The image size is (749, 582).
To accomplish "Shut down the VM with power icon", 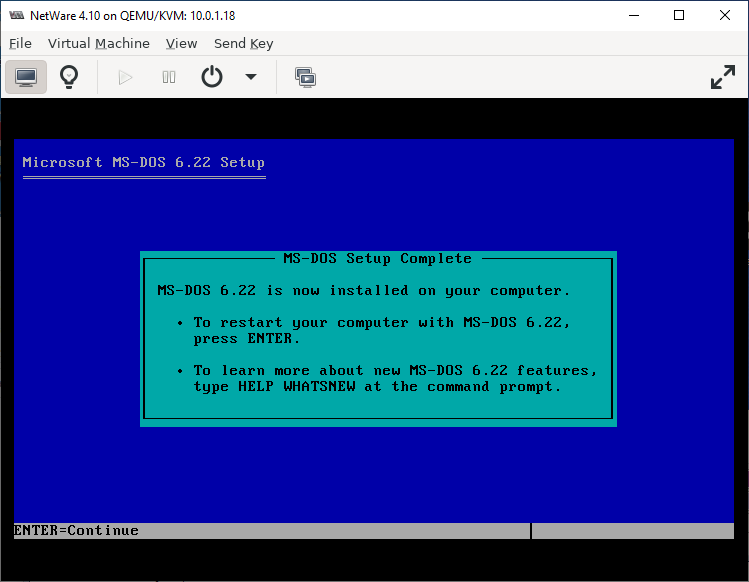I will [x=212, y=77].
